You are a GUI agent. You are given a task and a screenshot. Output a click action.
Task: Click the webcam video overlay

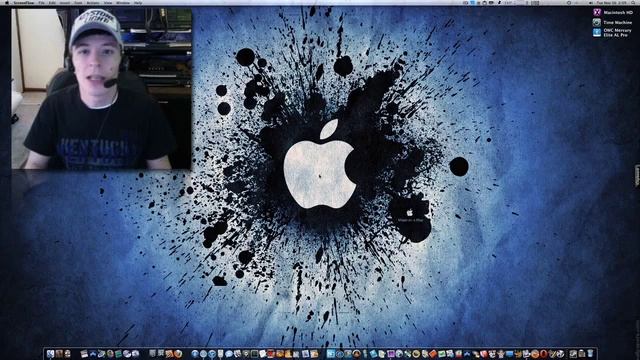(101, 89)
